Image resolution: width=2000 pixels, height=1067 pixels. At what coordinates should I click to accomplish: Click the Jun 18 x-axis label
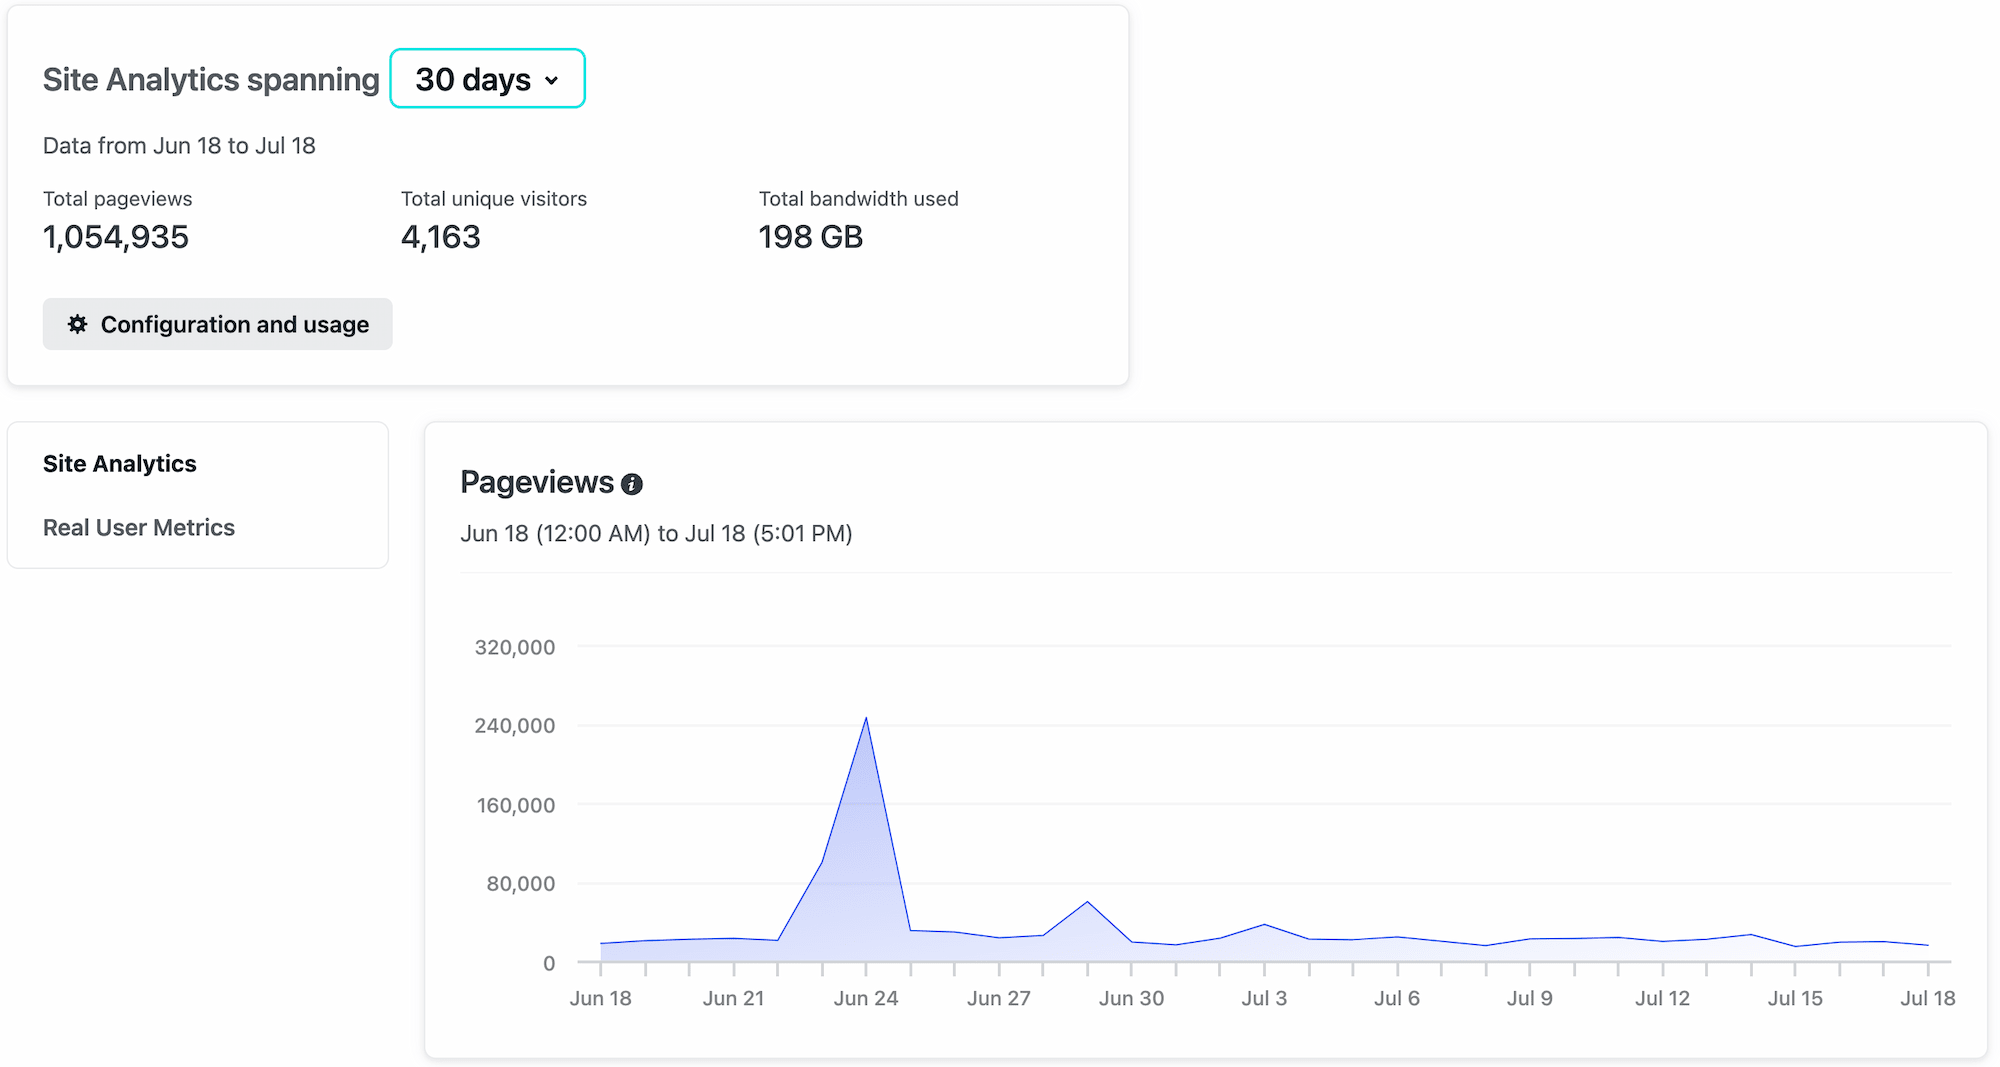601,998
